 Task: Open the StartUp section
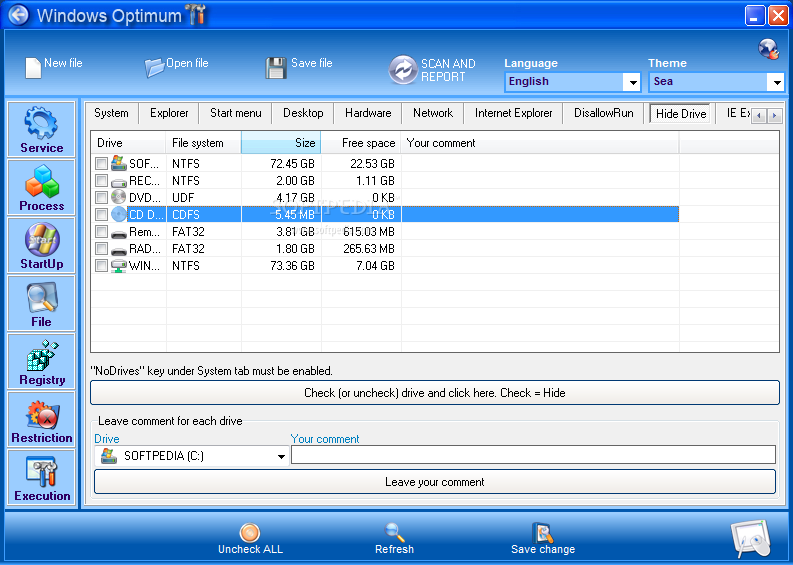(41, 245)
